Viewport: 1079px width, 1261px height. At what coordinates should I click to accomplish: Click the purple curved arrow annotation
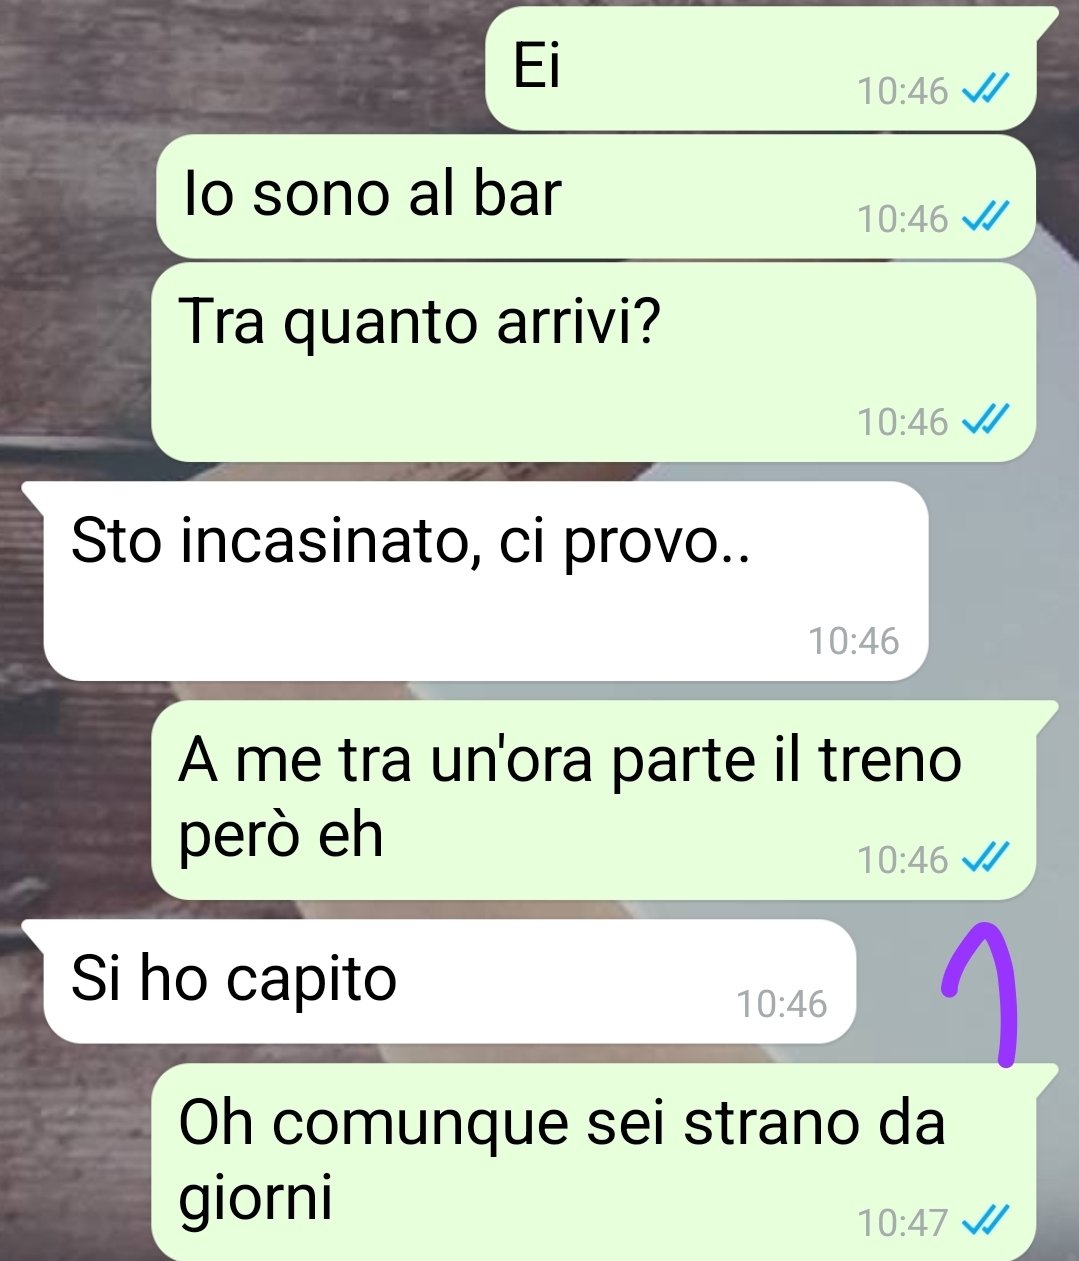(x=982, y=992)
